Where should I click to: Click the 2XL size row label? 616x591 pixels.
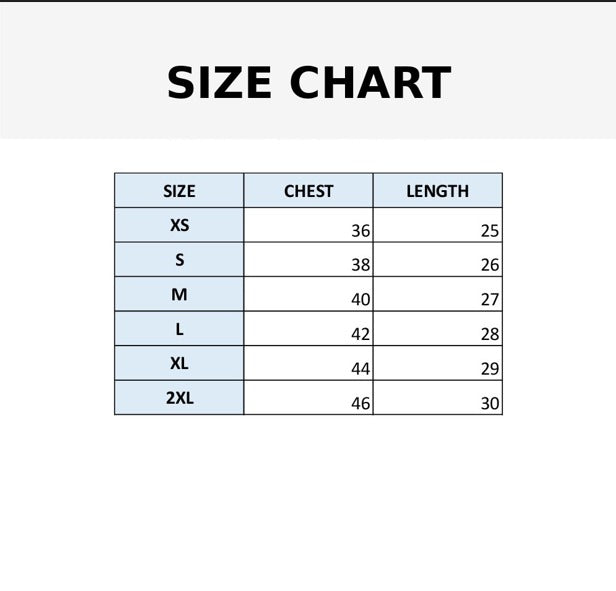(179, 397)
